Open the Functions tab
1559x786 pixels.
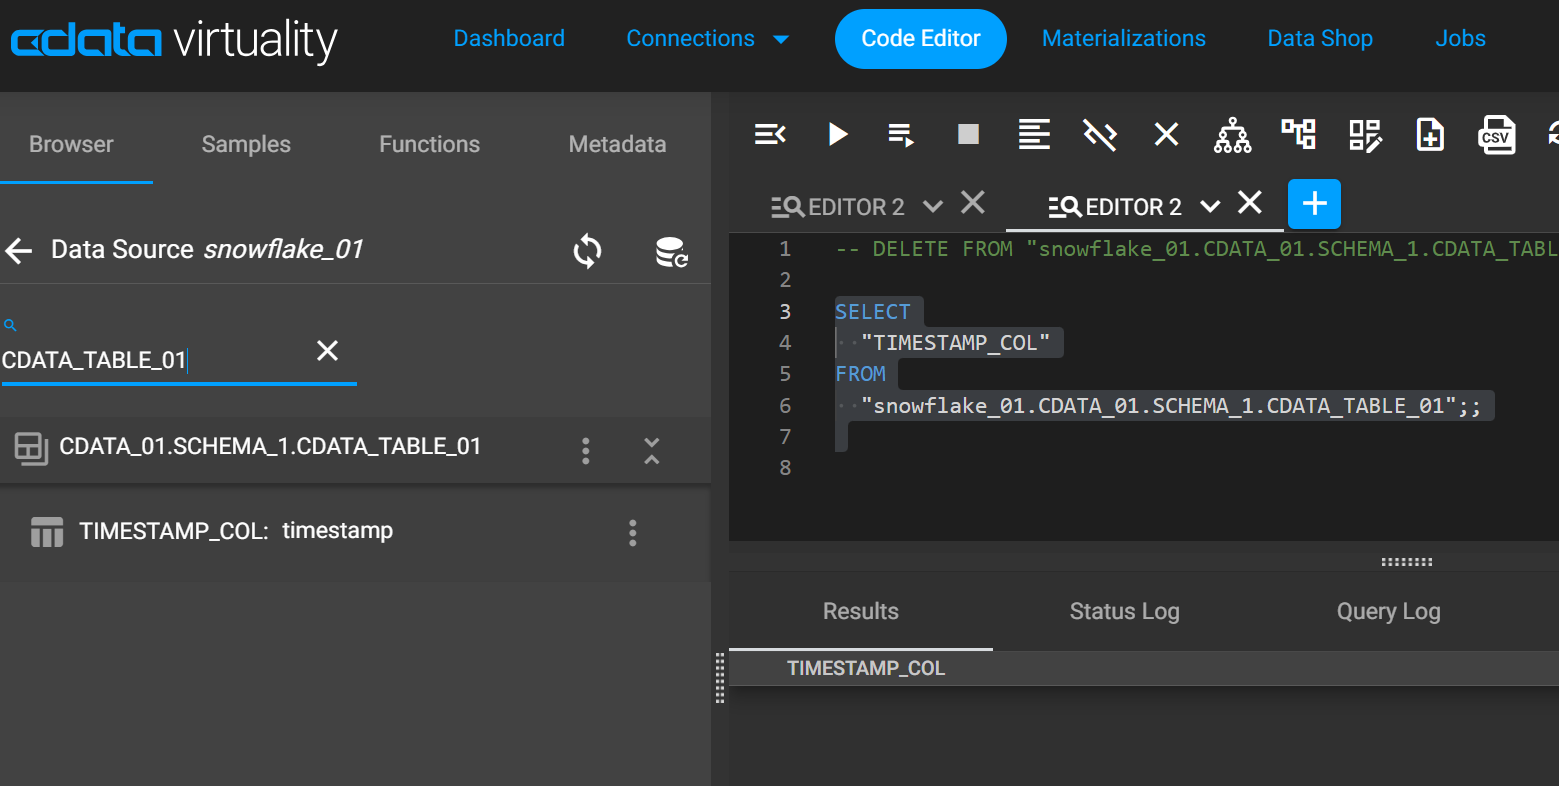click(429, 144)
